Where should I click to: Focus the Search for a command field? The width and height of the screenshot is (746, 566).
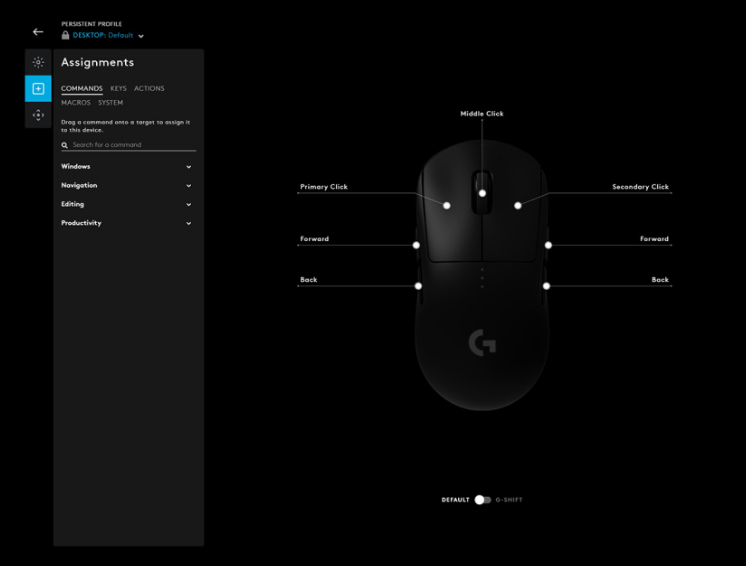(x=130, y=145)
